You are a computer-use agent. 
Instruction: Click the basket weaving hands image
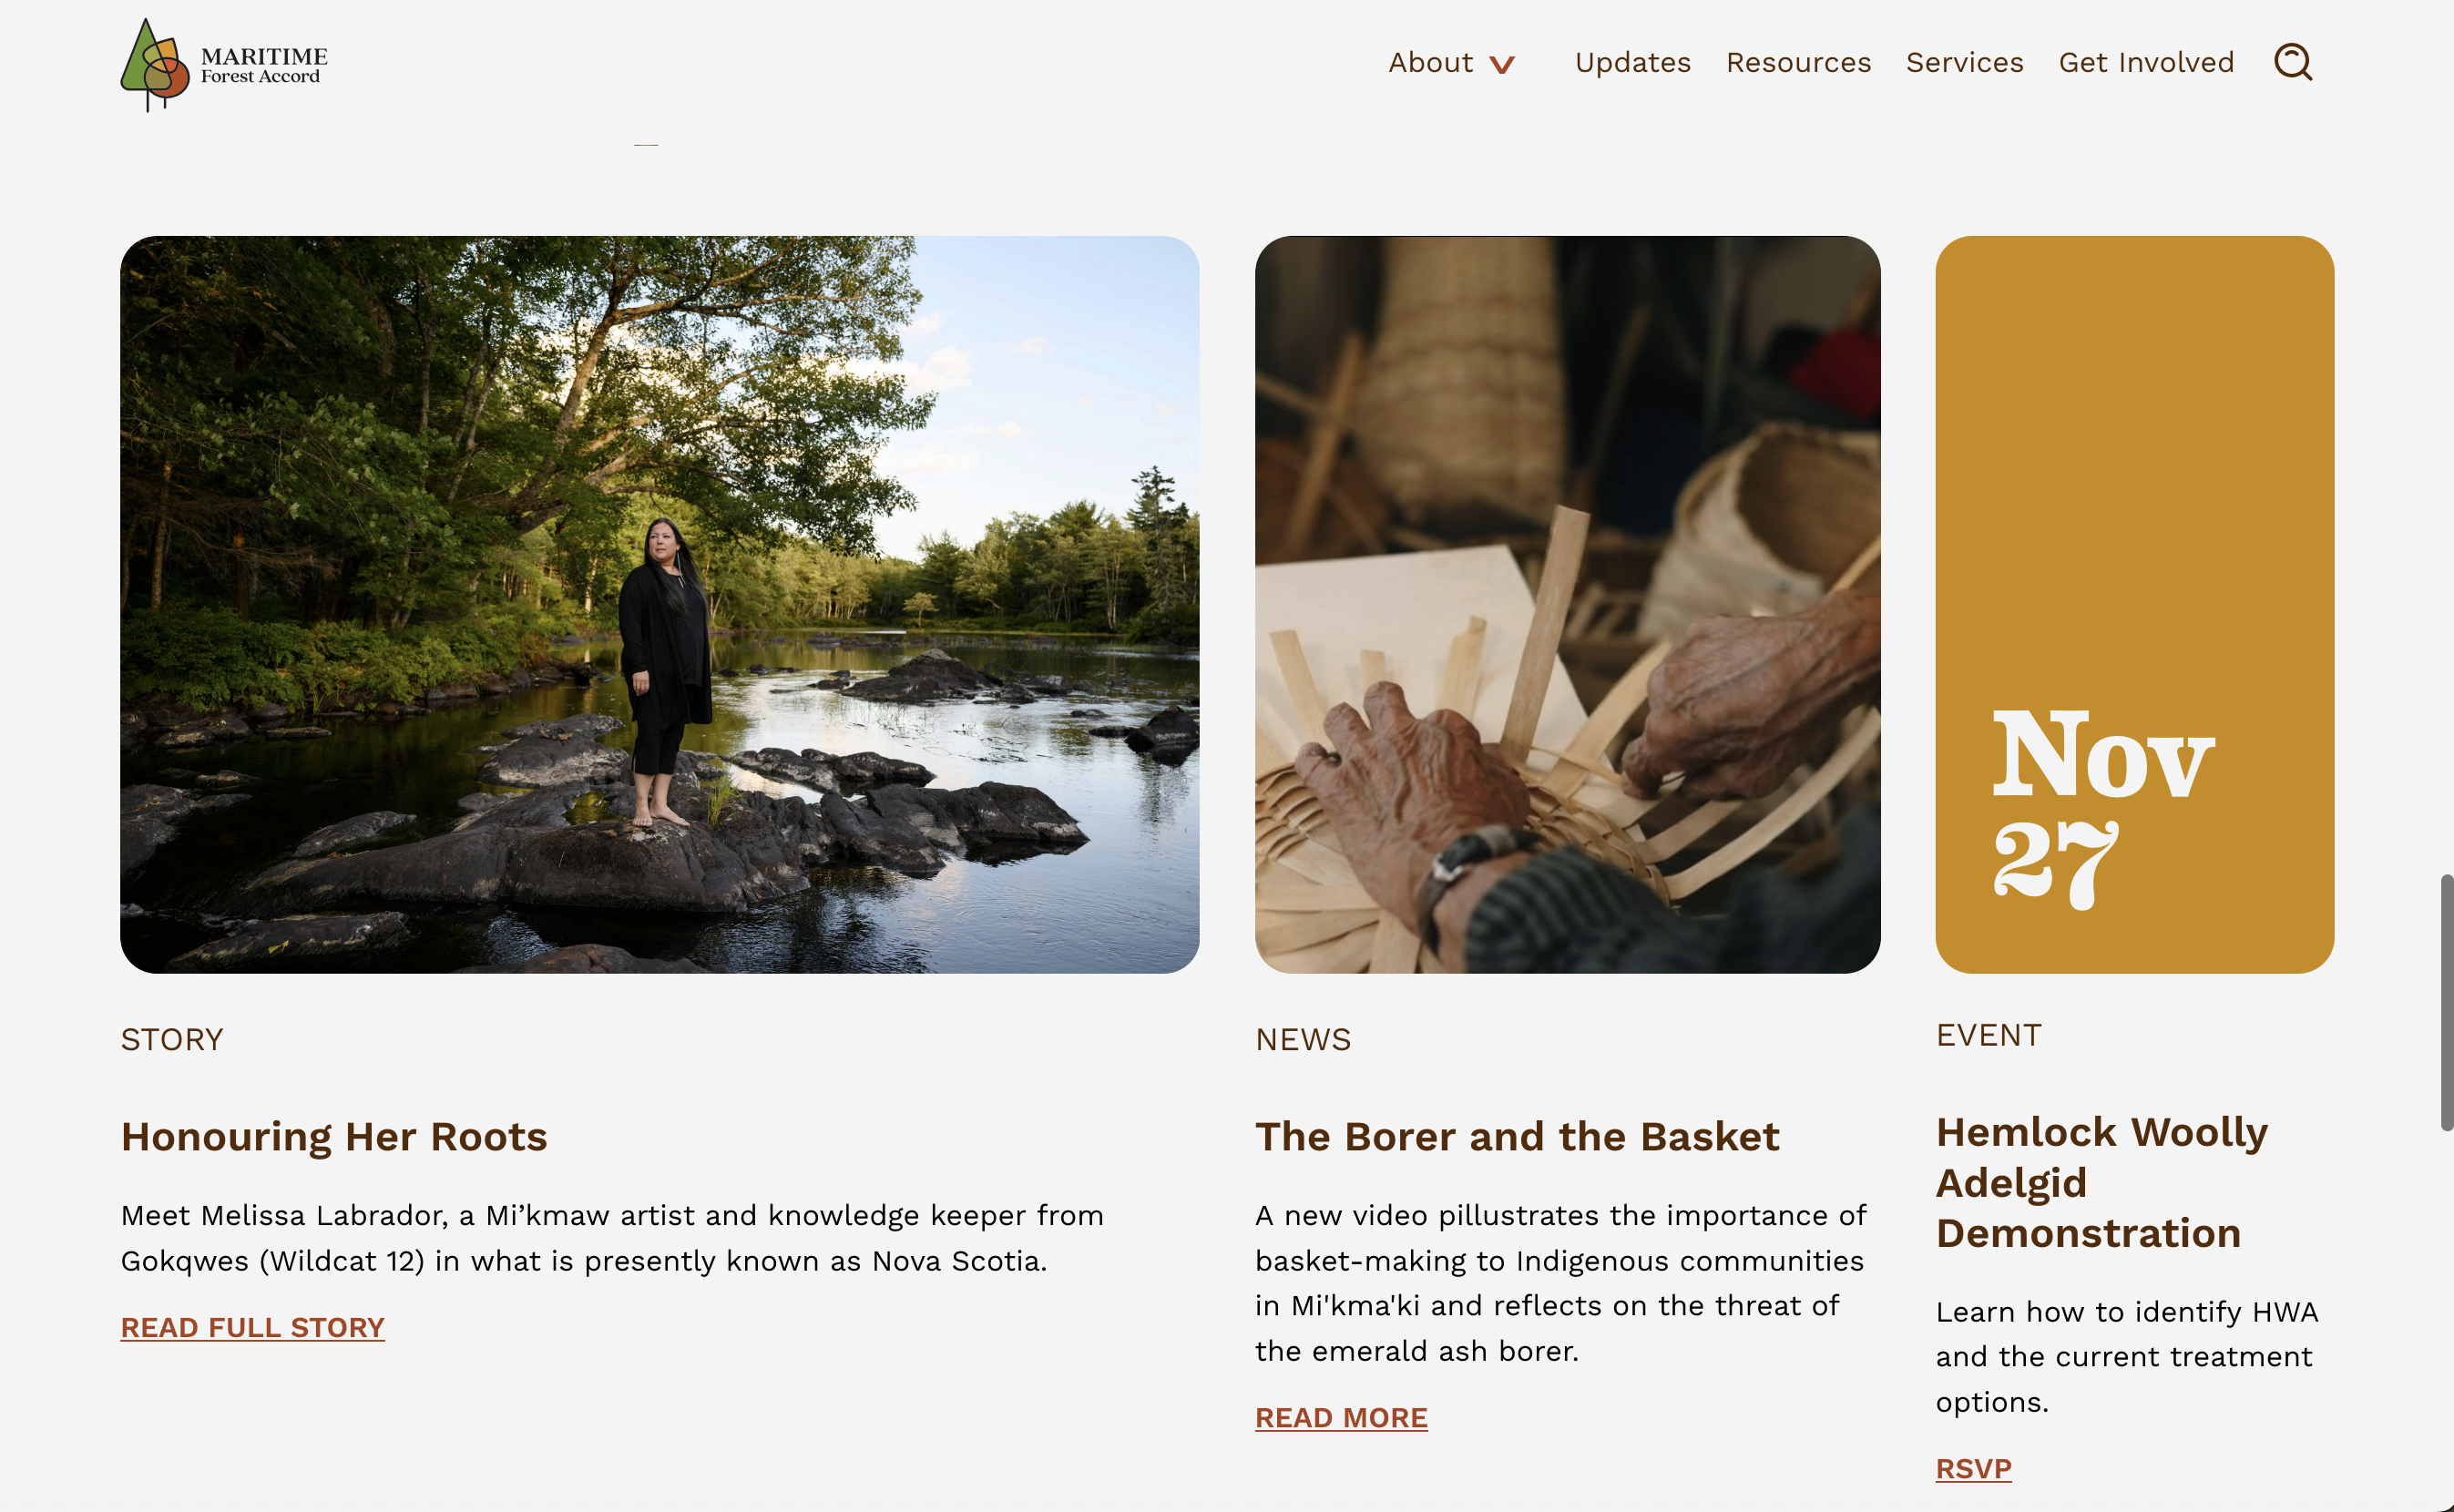coord(1567,604)
